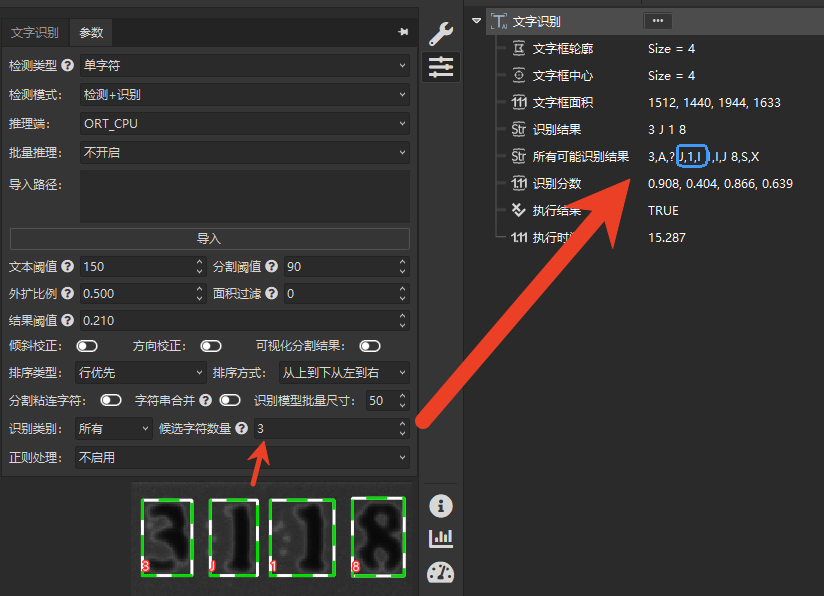Select the score values 0.908, 0.404, 0.866, 0.639
The width and height of the screenshot is (824, 596).
(x=720, y=183)
